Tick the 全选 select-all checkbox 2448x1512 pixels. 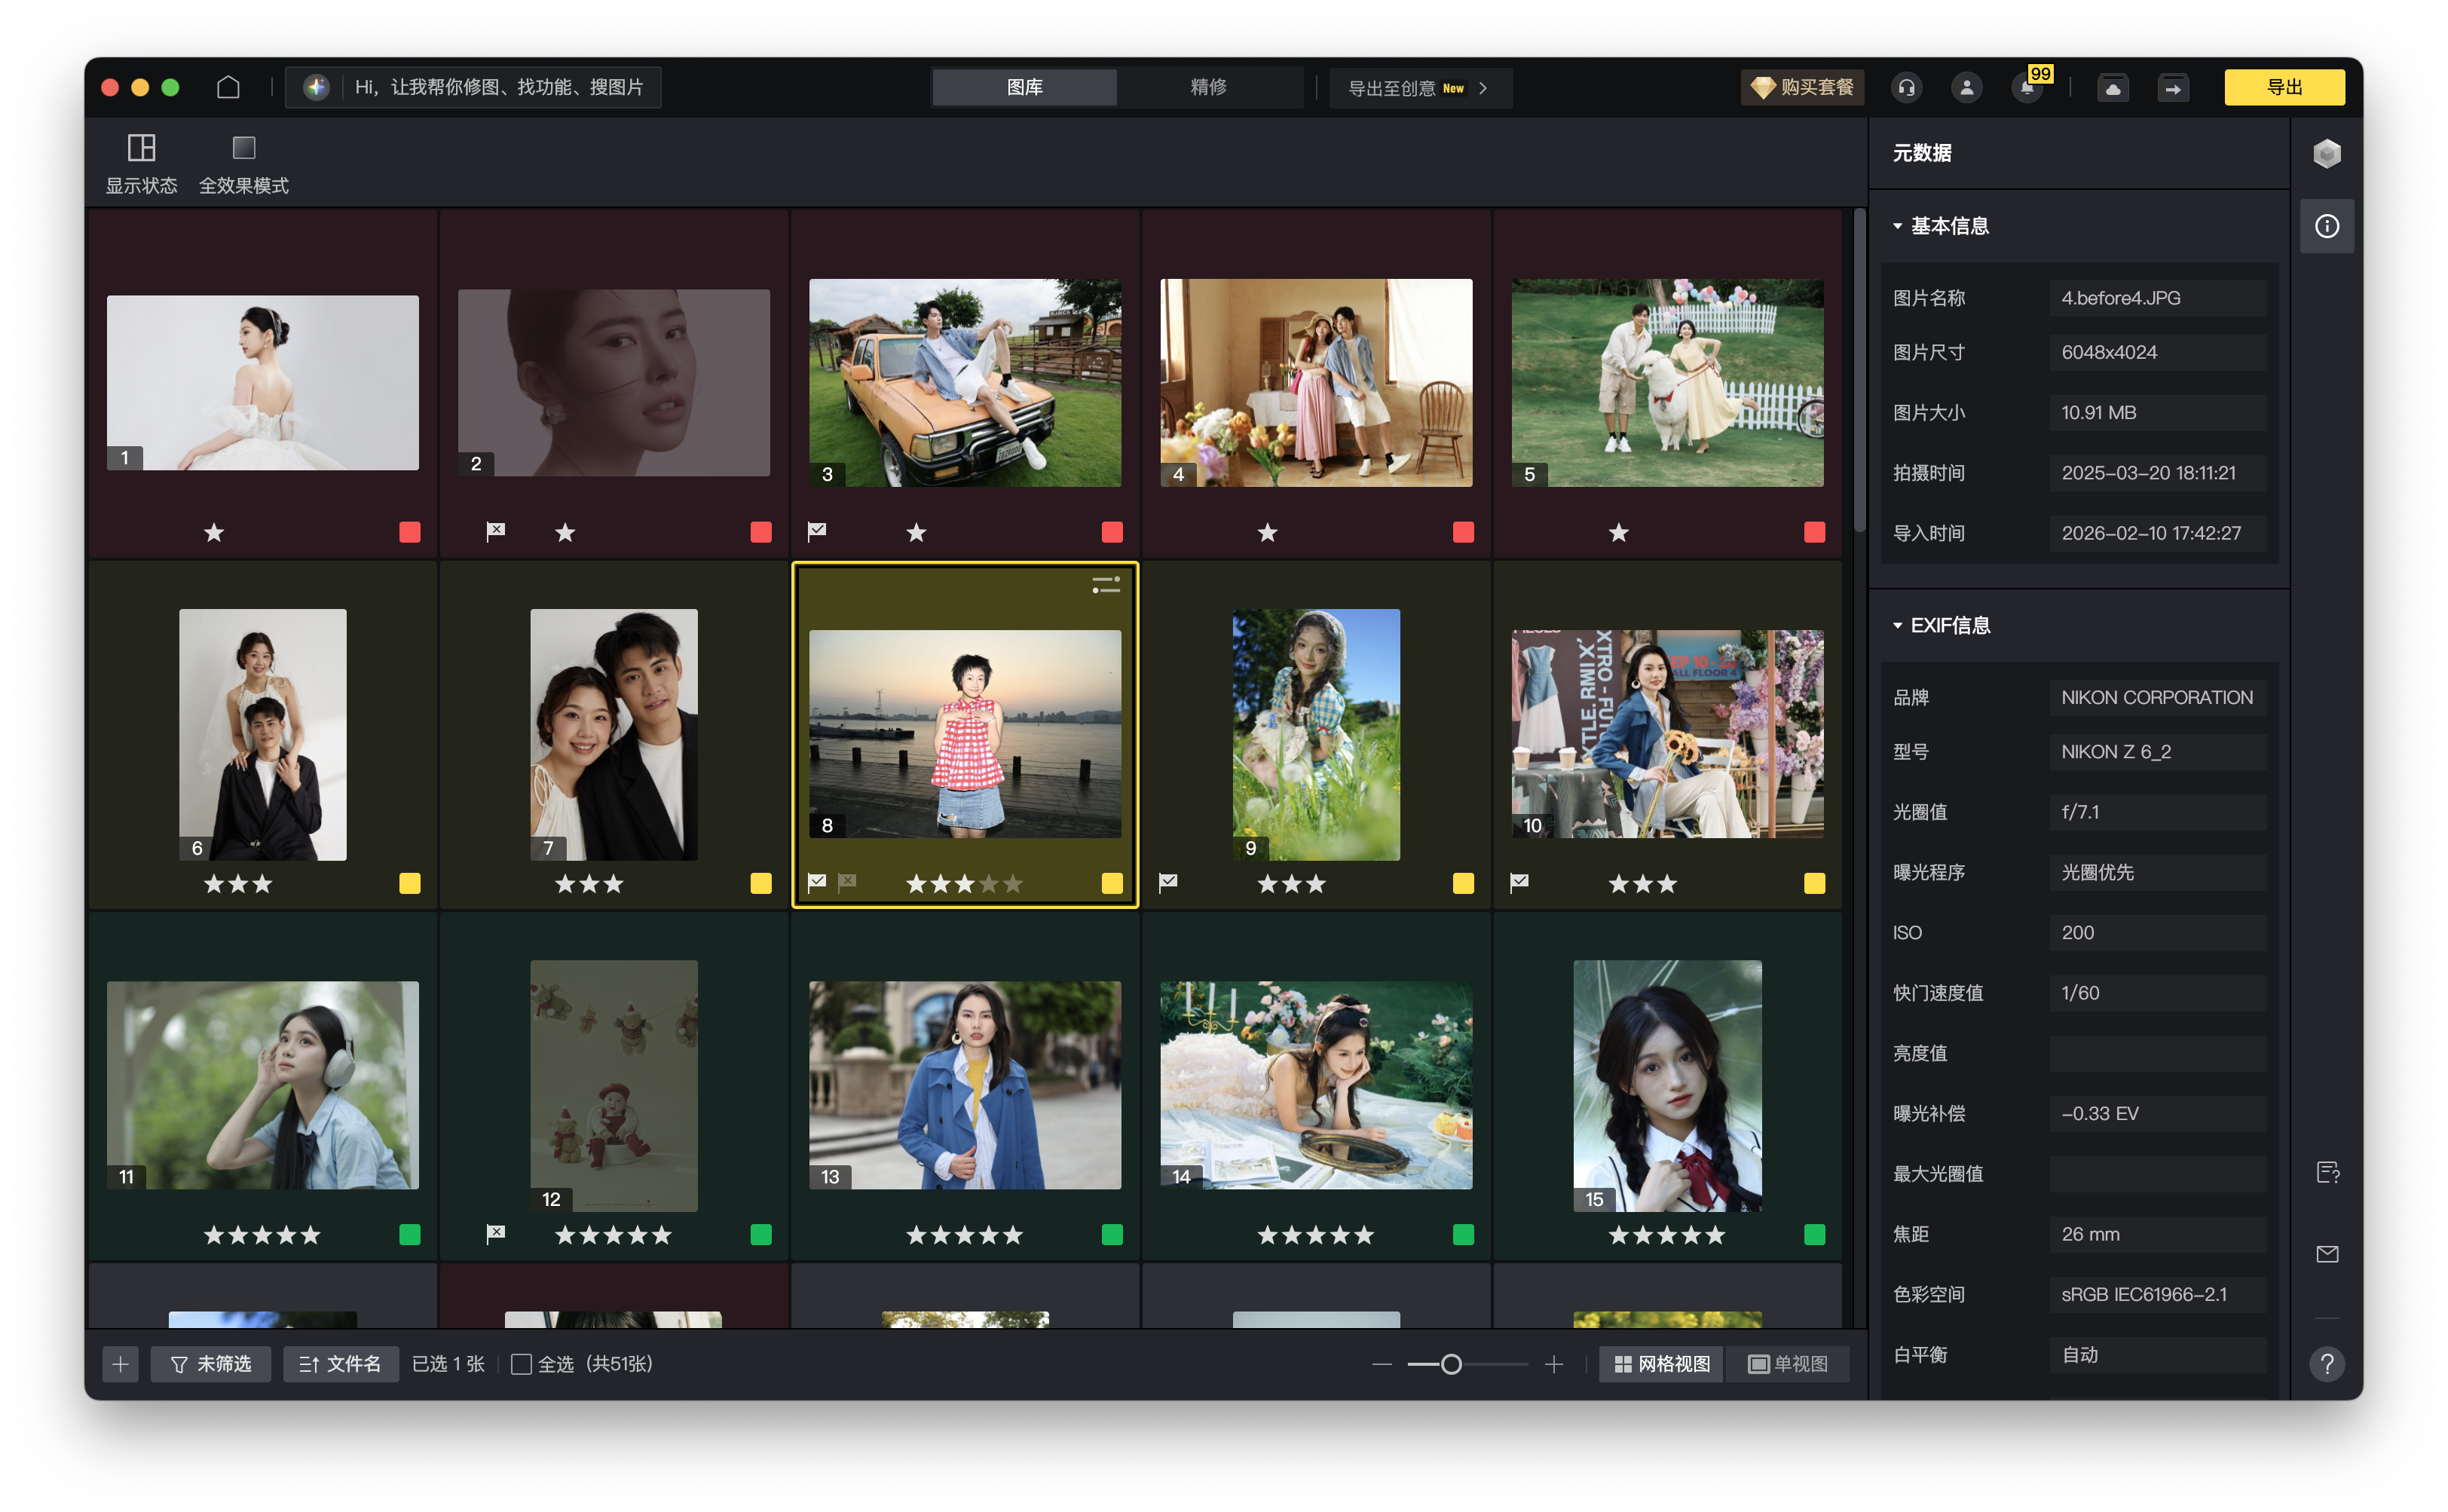(x=521, y=1364)
